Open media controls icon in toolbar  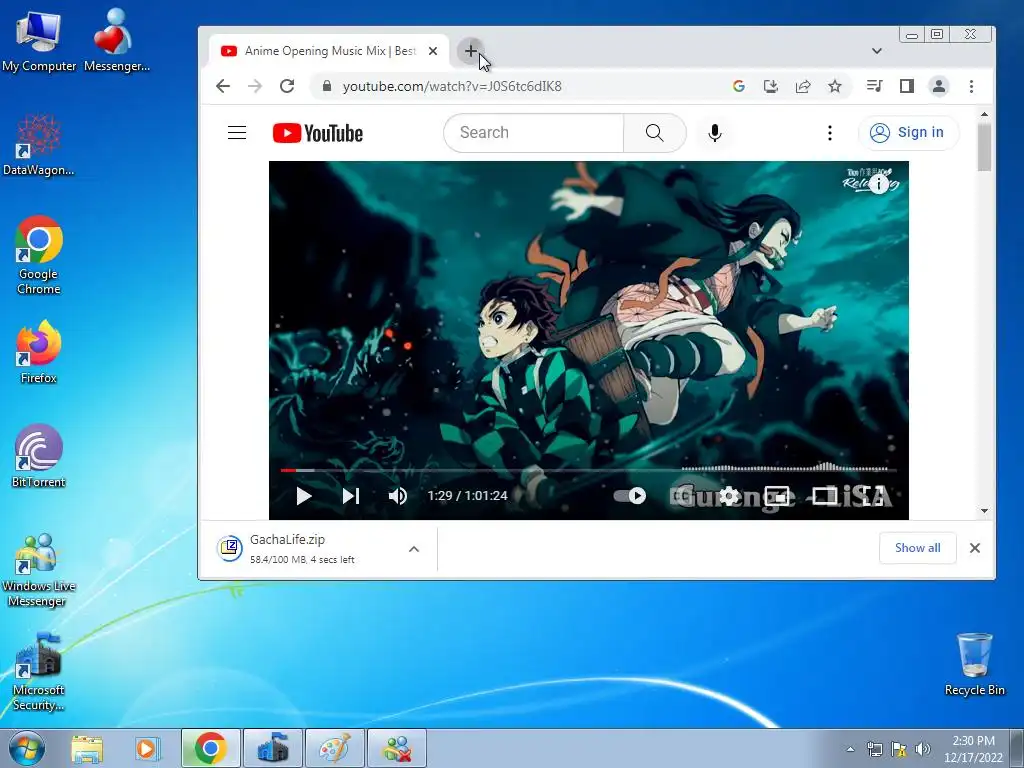tap(874, 86)
